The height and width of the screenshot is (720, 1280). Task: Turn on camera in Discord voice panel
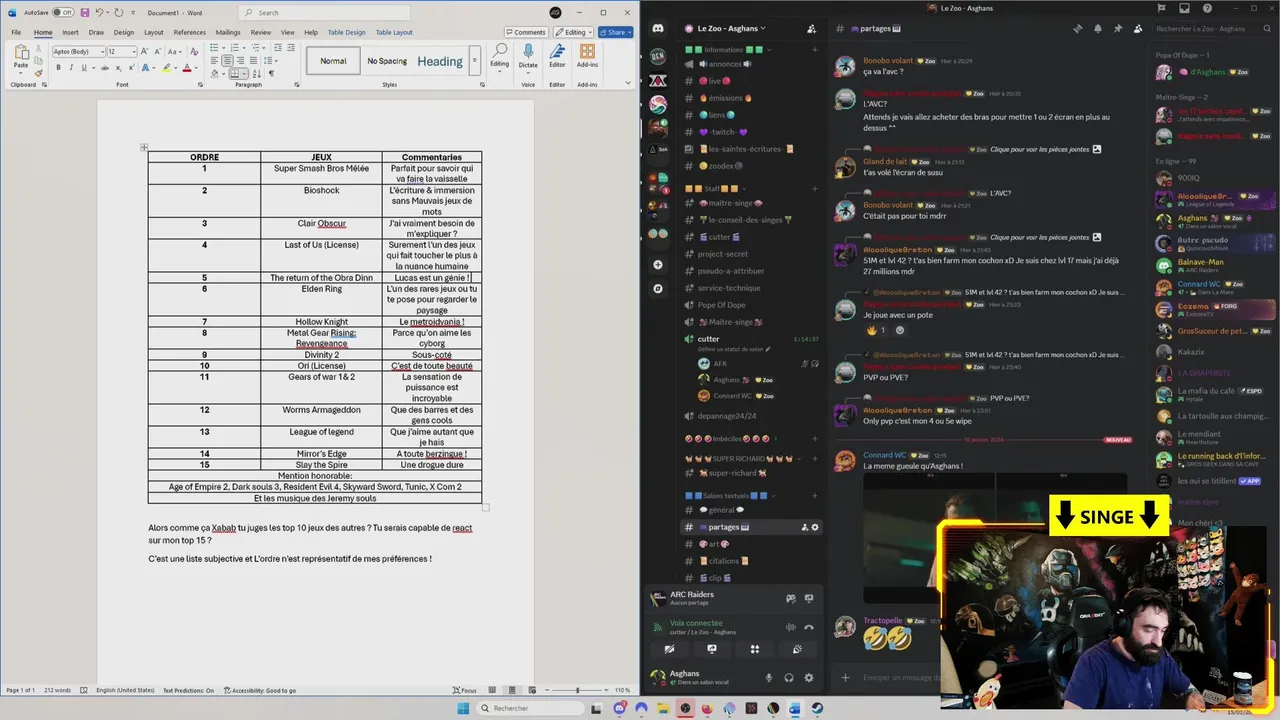coord(669,649)
